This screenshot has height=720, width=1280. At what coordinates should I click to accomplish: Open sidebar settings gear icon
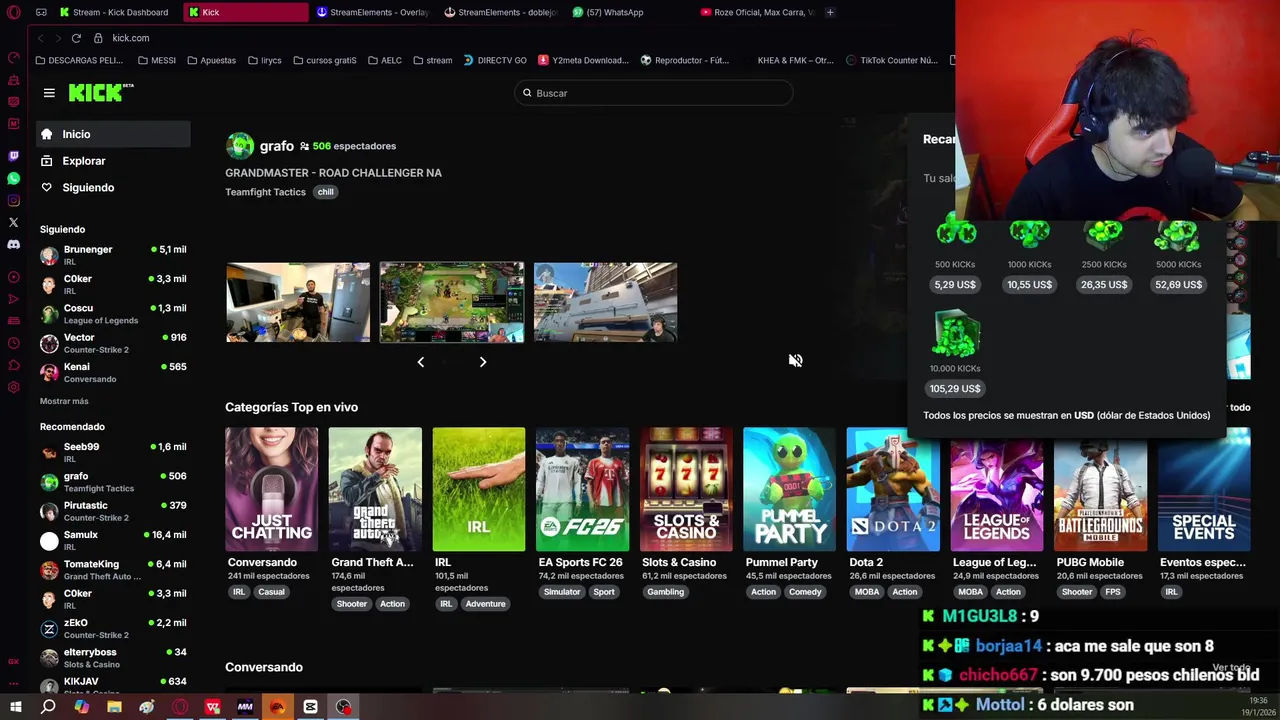[x=13, y=387]
